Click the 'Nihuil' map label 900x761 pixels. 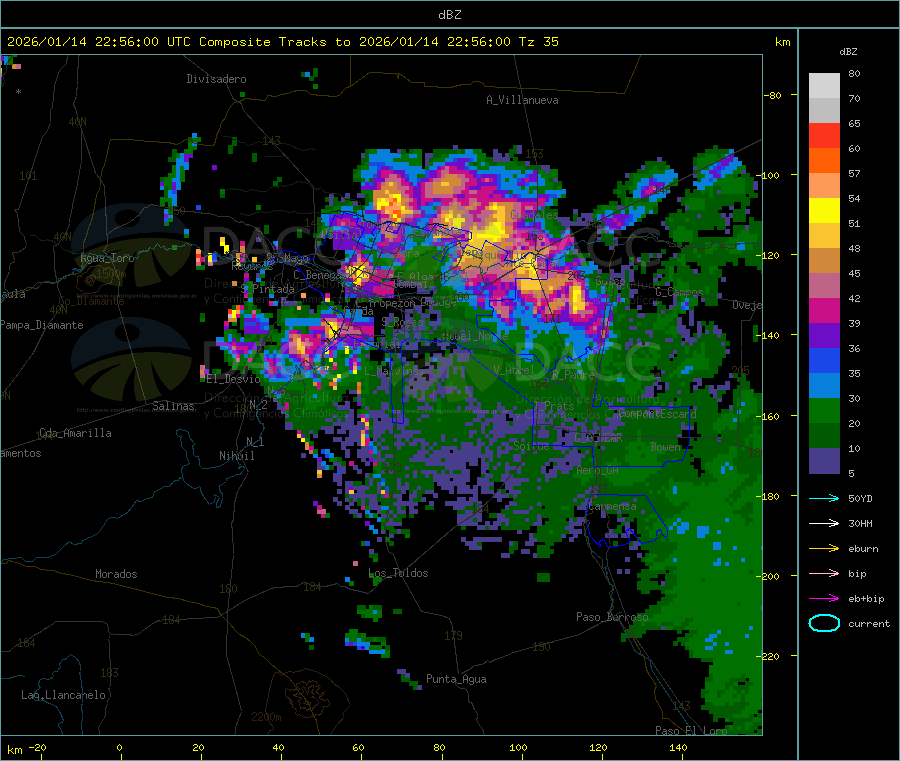pyautogui.click(x=237, y=456)
